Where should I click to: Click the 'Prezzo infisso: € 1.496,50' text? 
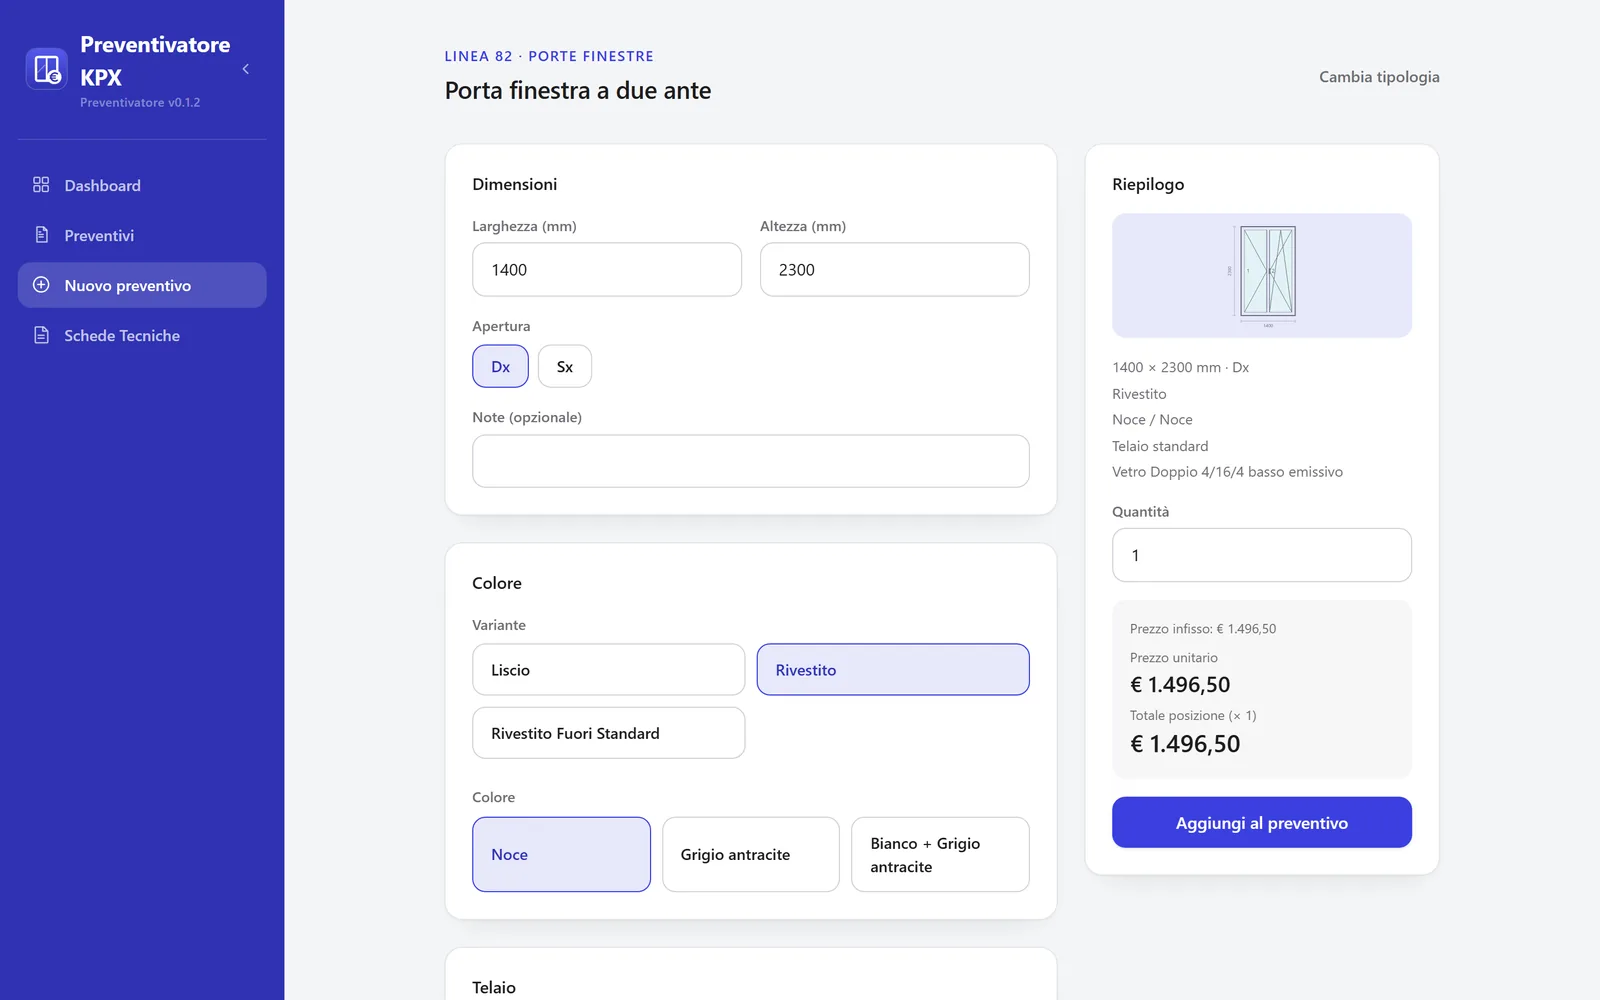pyautogui.click(x=1203, y=629)
